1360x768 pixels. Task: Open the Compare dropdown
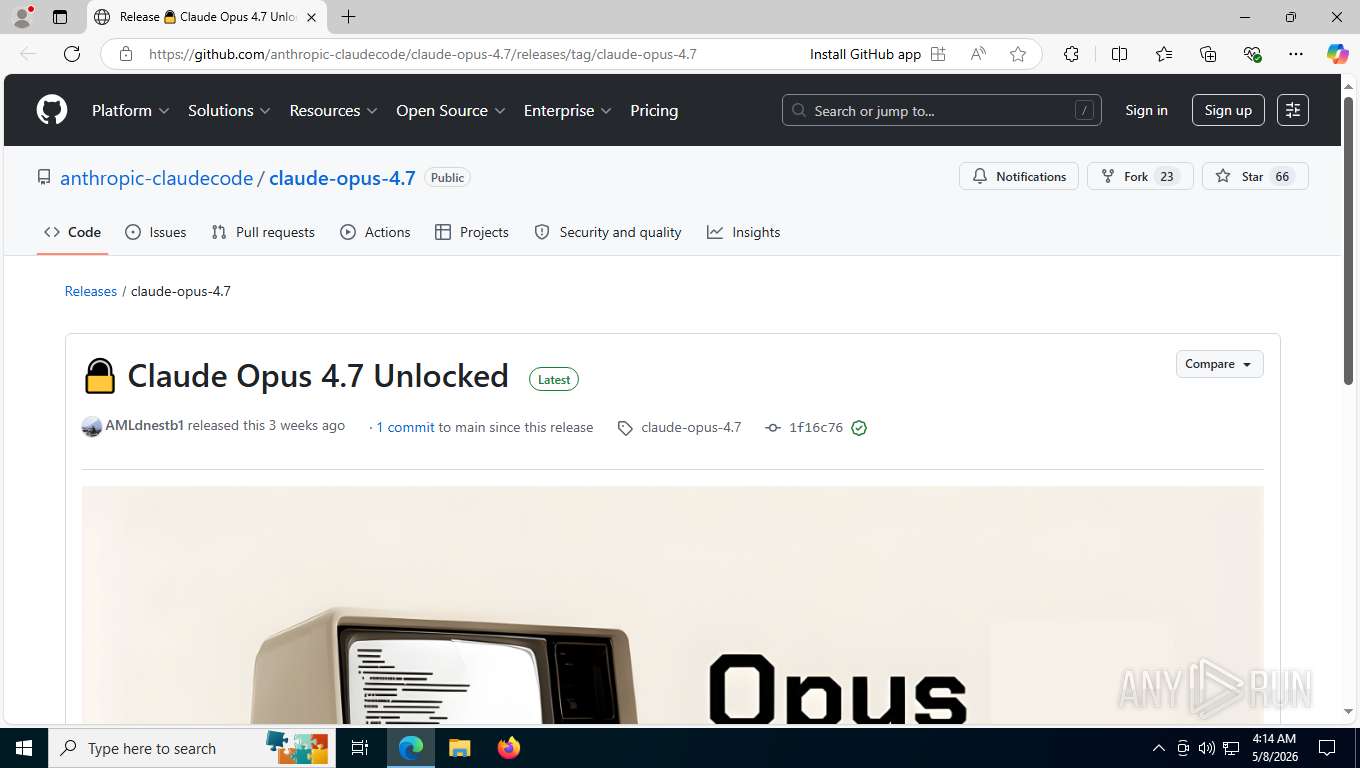point(1219,364)
